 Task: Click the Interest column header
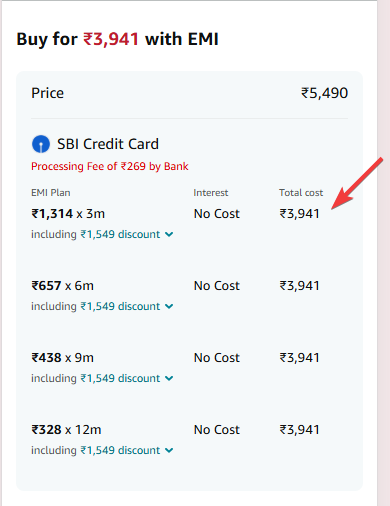pos(211,193)
